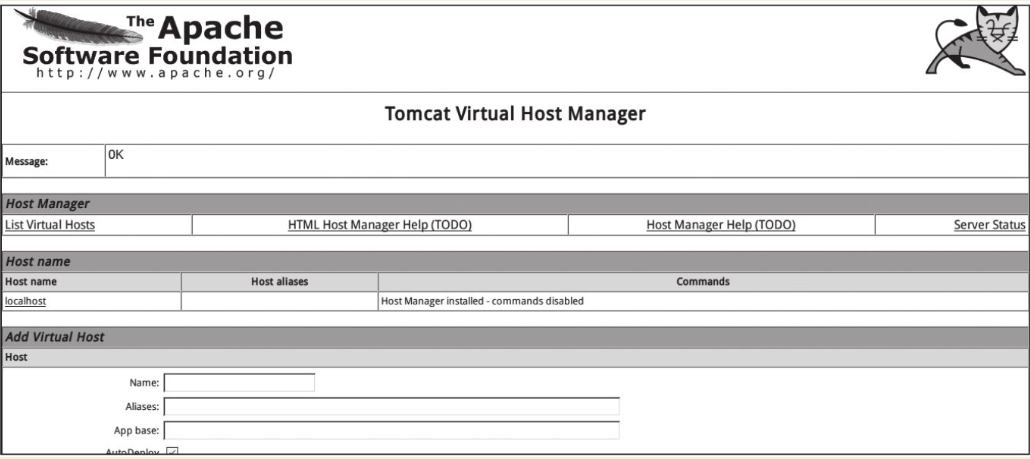Click the localhost host name link

click(26, 301)
